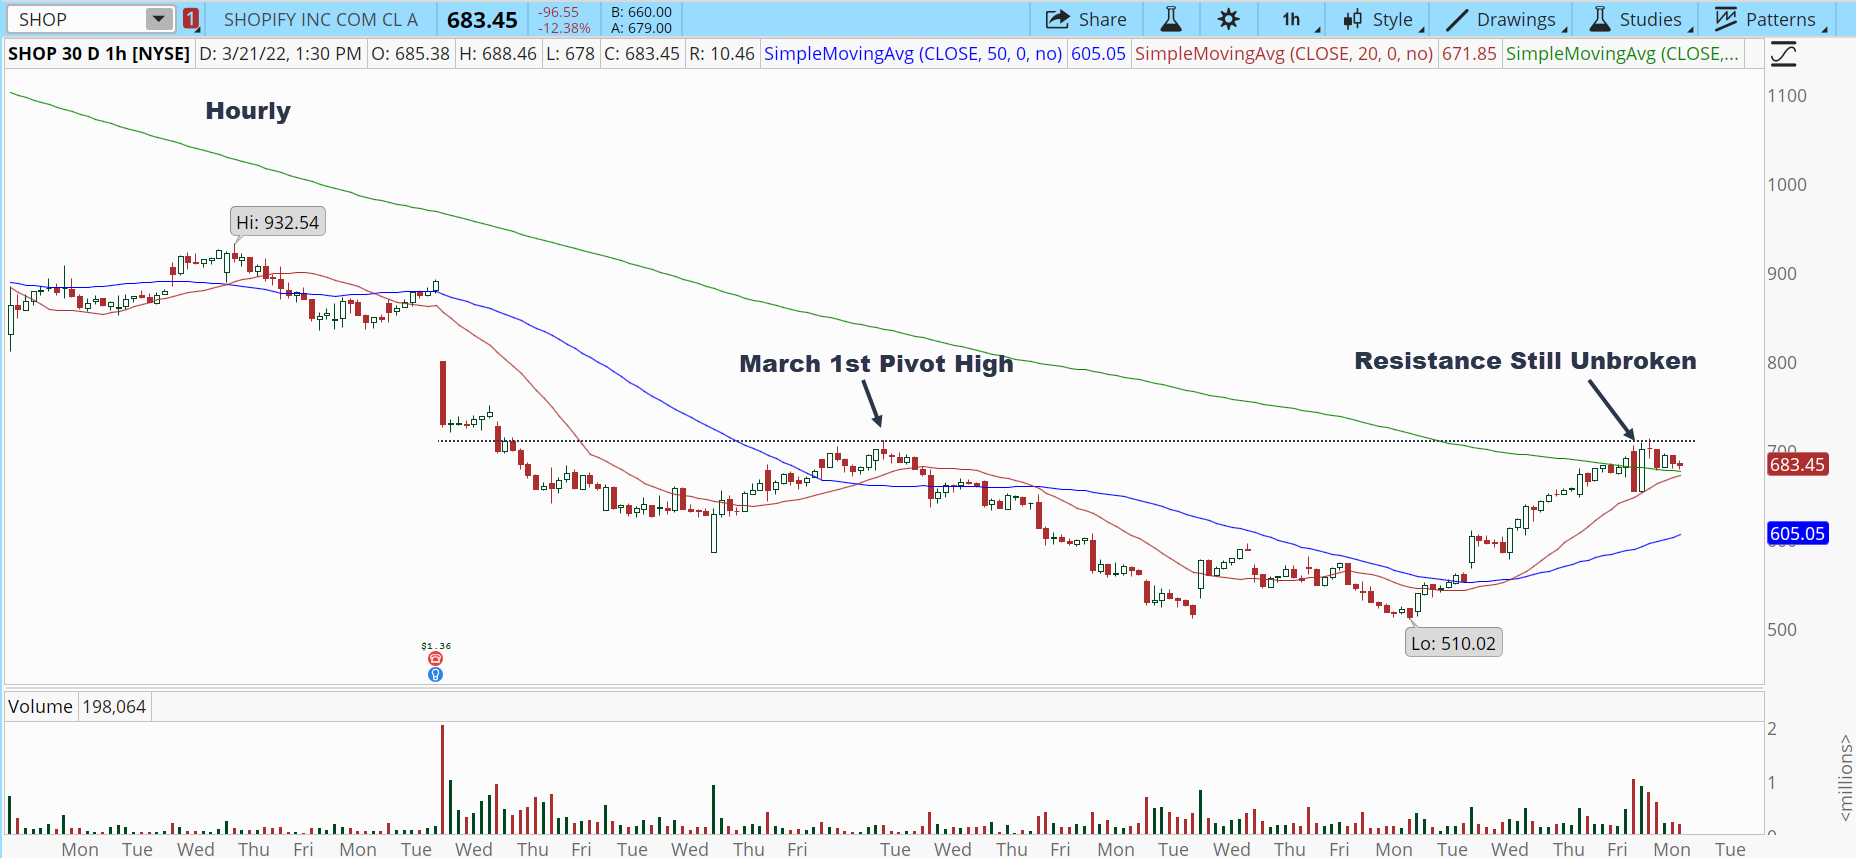Click the 'R: 10.46' range value
Screen dimensions: 1856x858
coord(722,54)
